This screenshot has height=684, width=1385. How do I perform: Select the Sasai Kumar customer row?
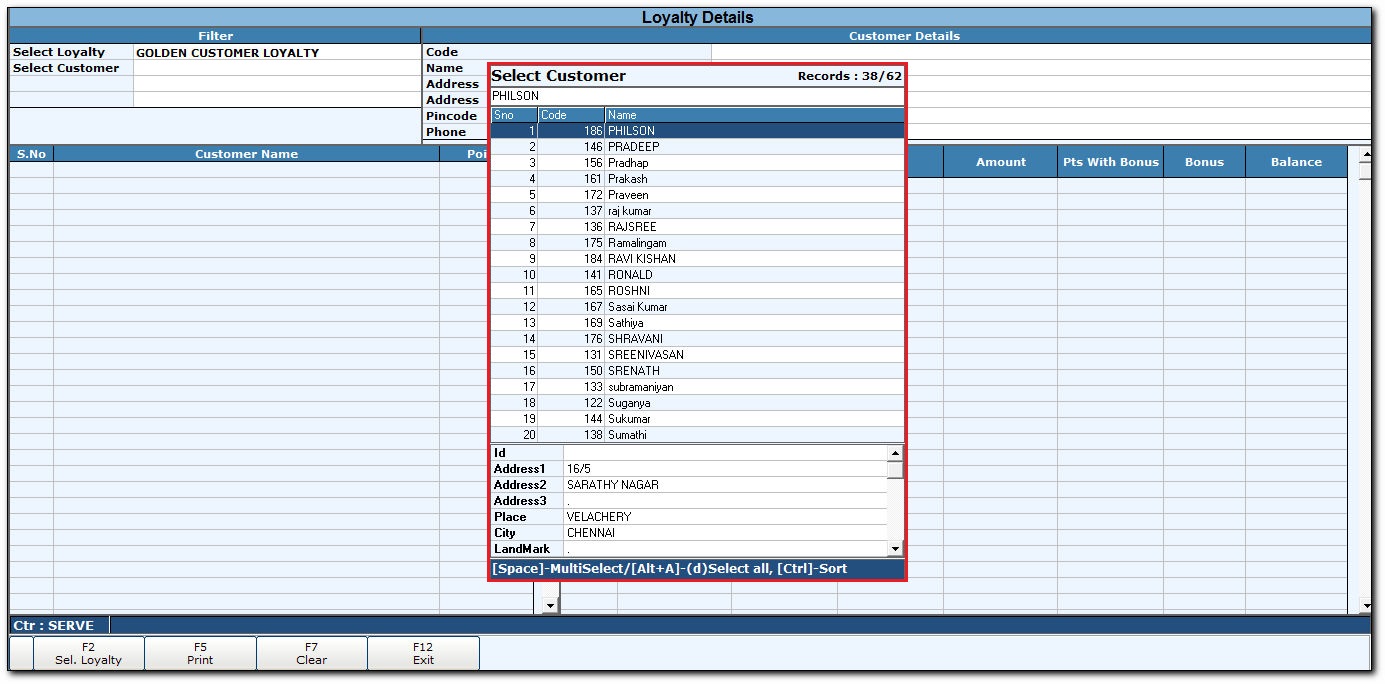point(697,307)
